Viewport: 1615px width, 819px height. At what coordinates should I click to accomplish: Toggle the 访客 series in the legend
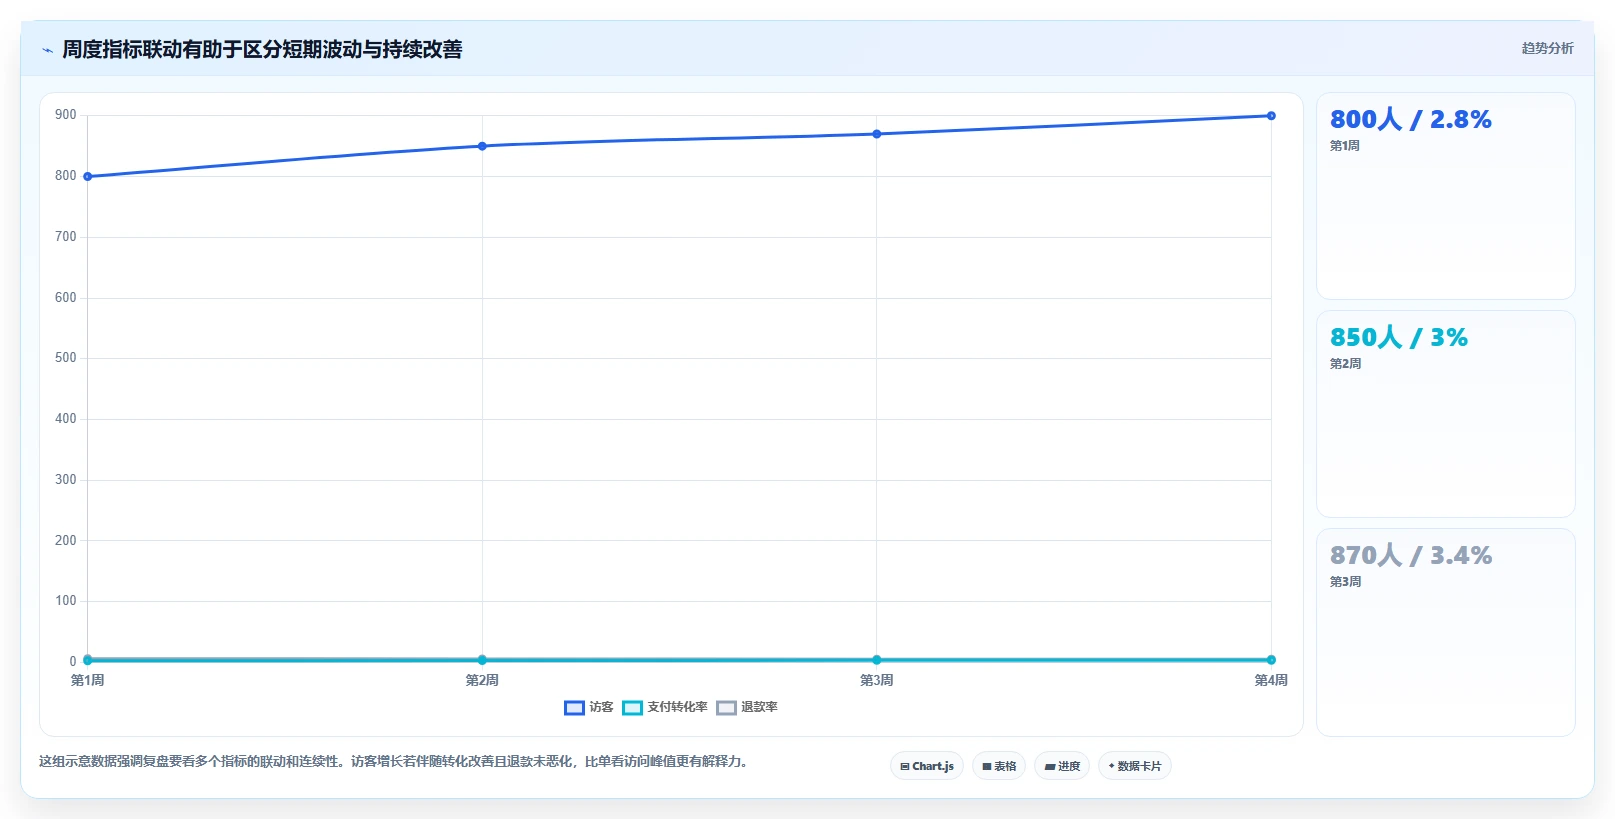(x=589, y=707)
